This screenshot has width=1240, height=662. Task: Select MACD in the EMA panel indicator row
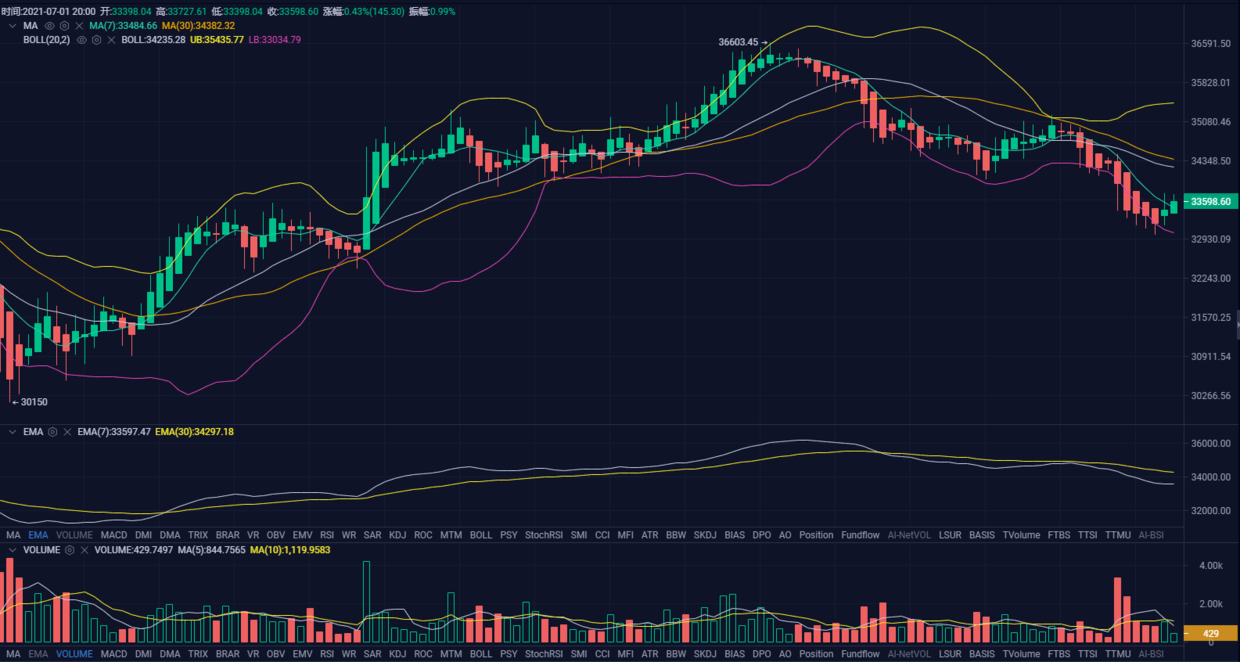(x=114, y=535)
